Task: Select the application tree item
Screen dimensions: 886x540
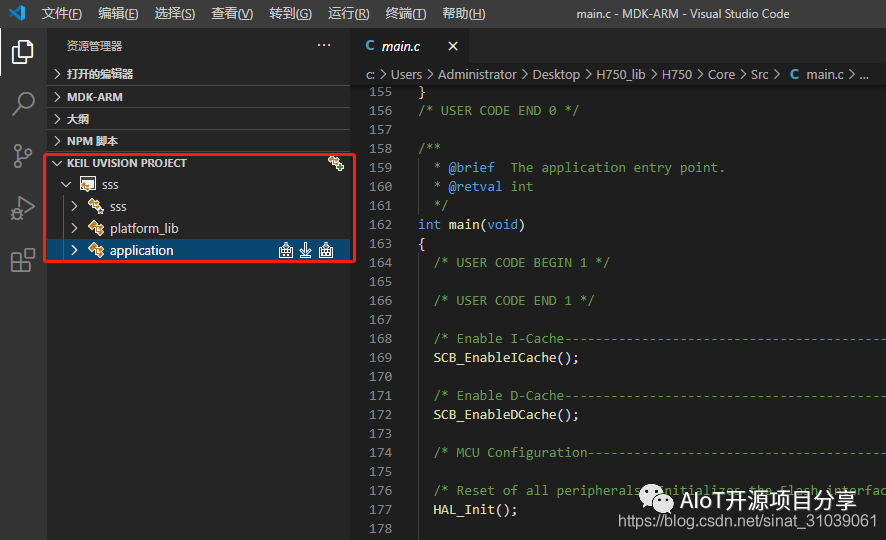Action: [x=198, y=250]
